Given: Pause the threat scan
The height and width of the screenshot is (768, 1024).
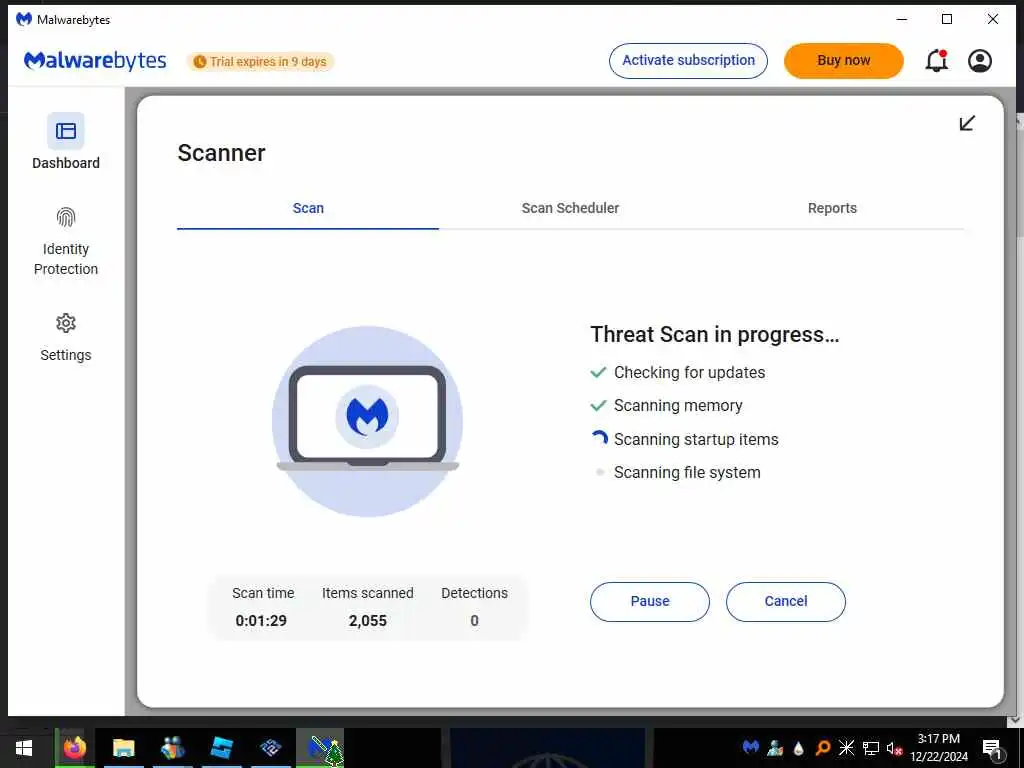Looking at the screenshot, I should (650, 601).
